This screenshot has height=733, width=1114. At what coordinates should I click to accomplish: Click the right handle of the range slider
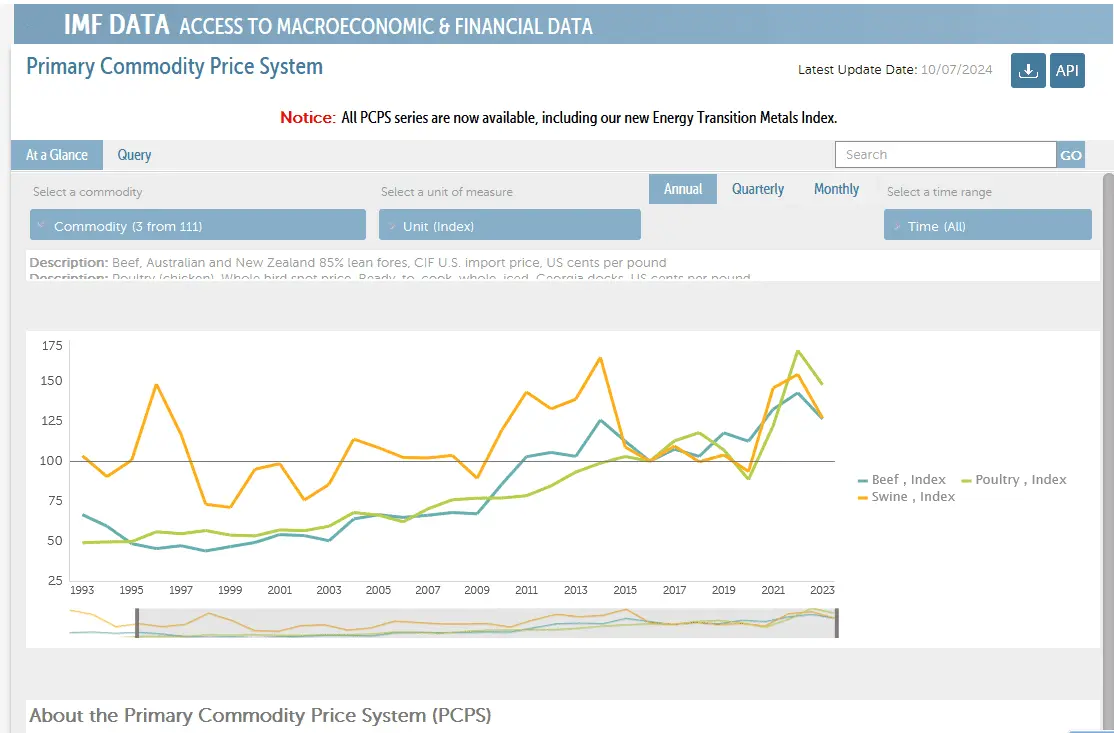835,622
